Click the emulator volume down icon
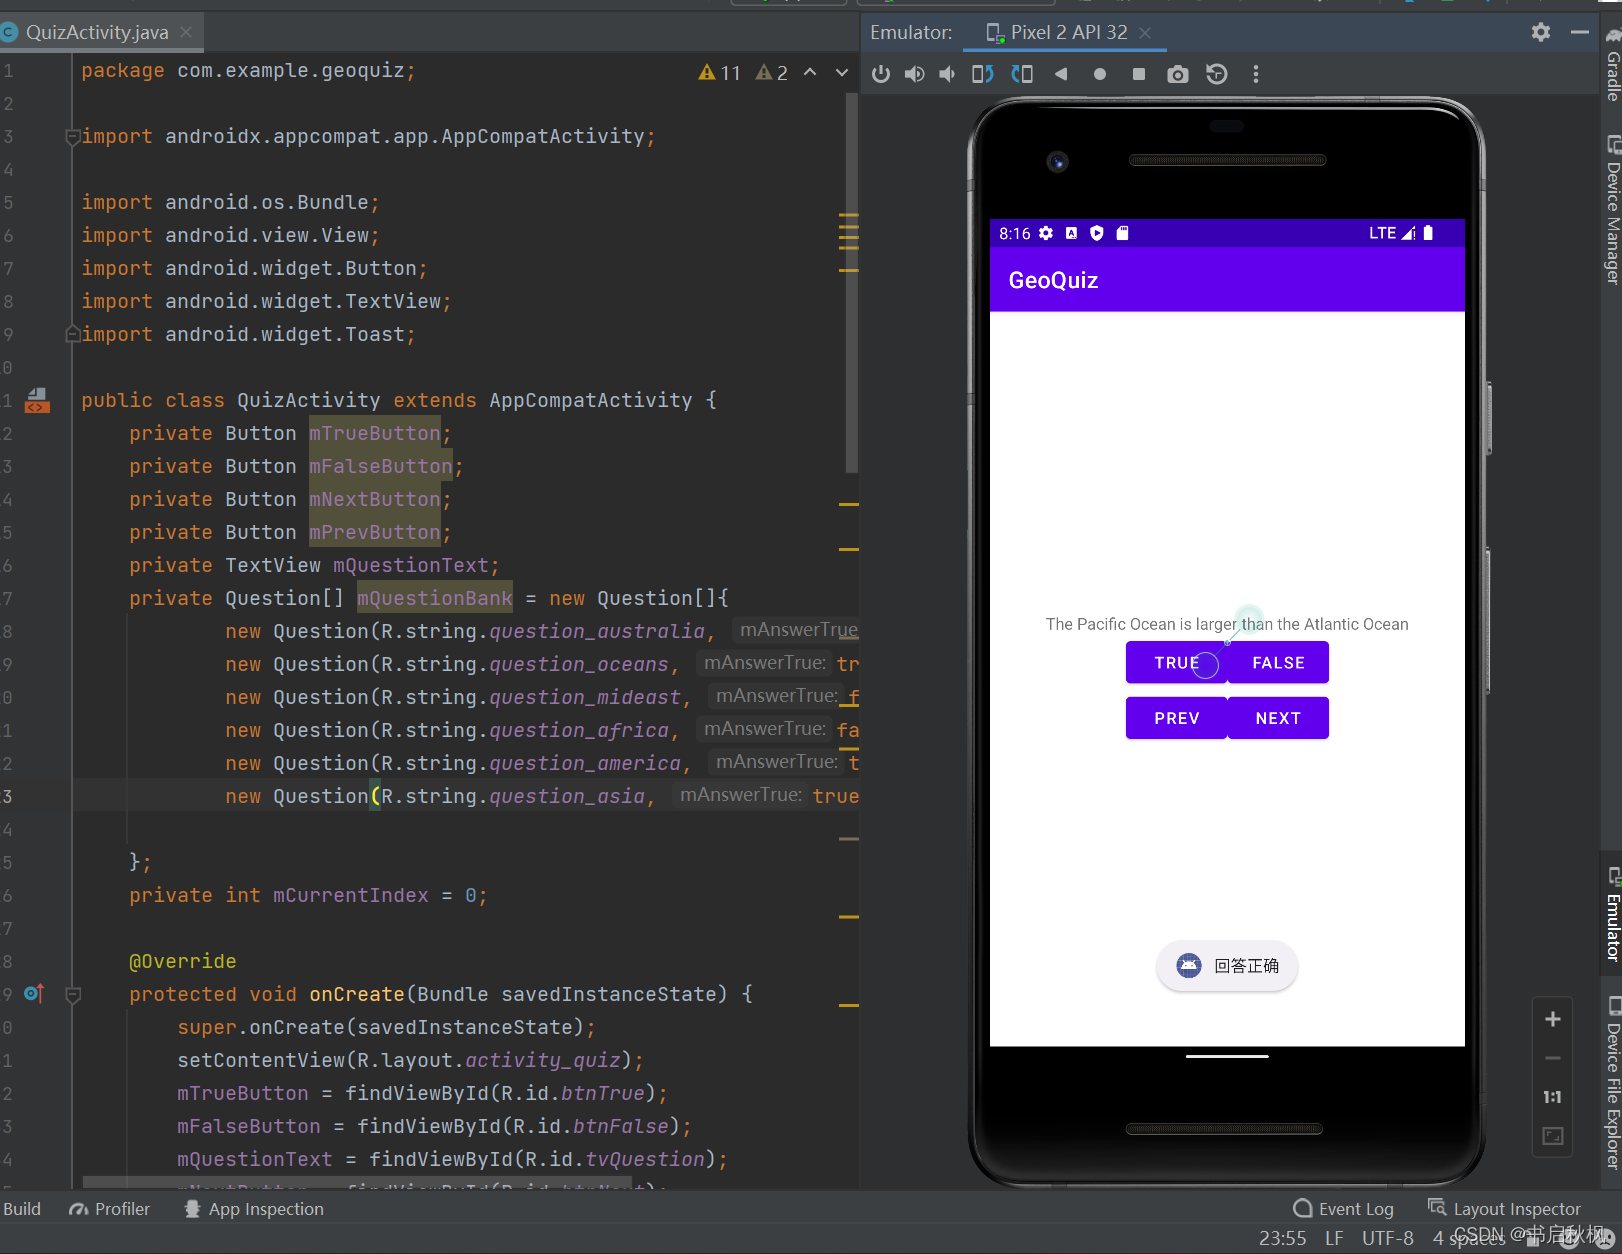This screenshot has height=1254, width=1622. (x=947, y=74)
